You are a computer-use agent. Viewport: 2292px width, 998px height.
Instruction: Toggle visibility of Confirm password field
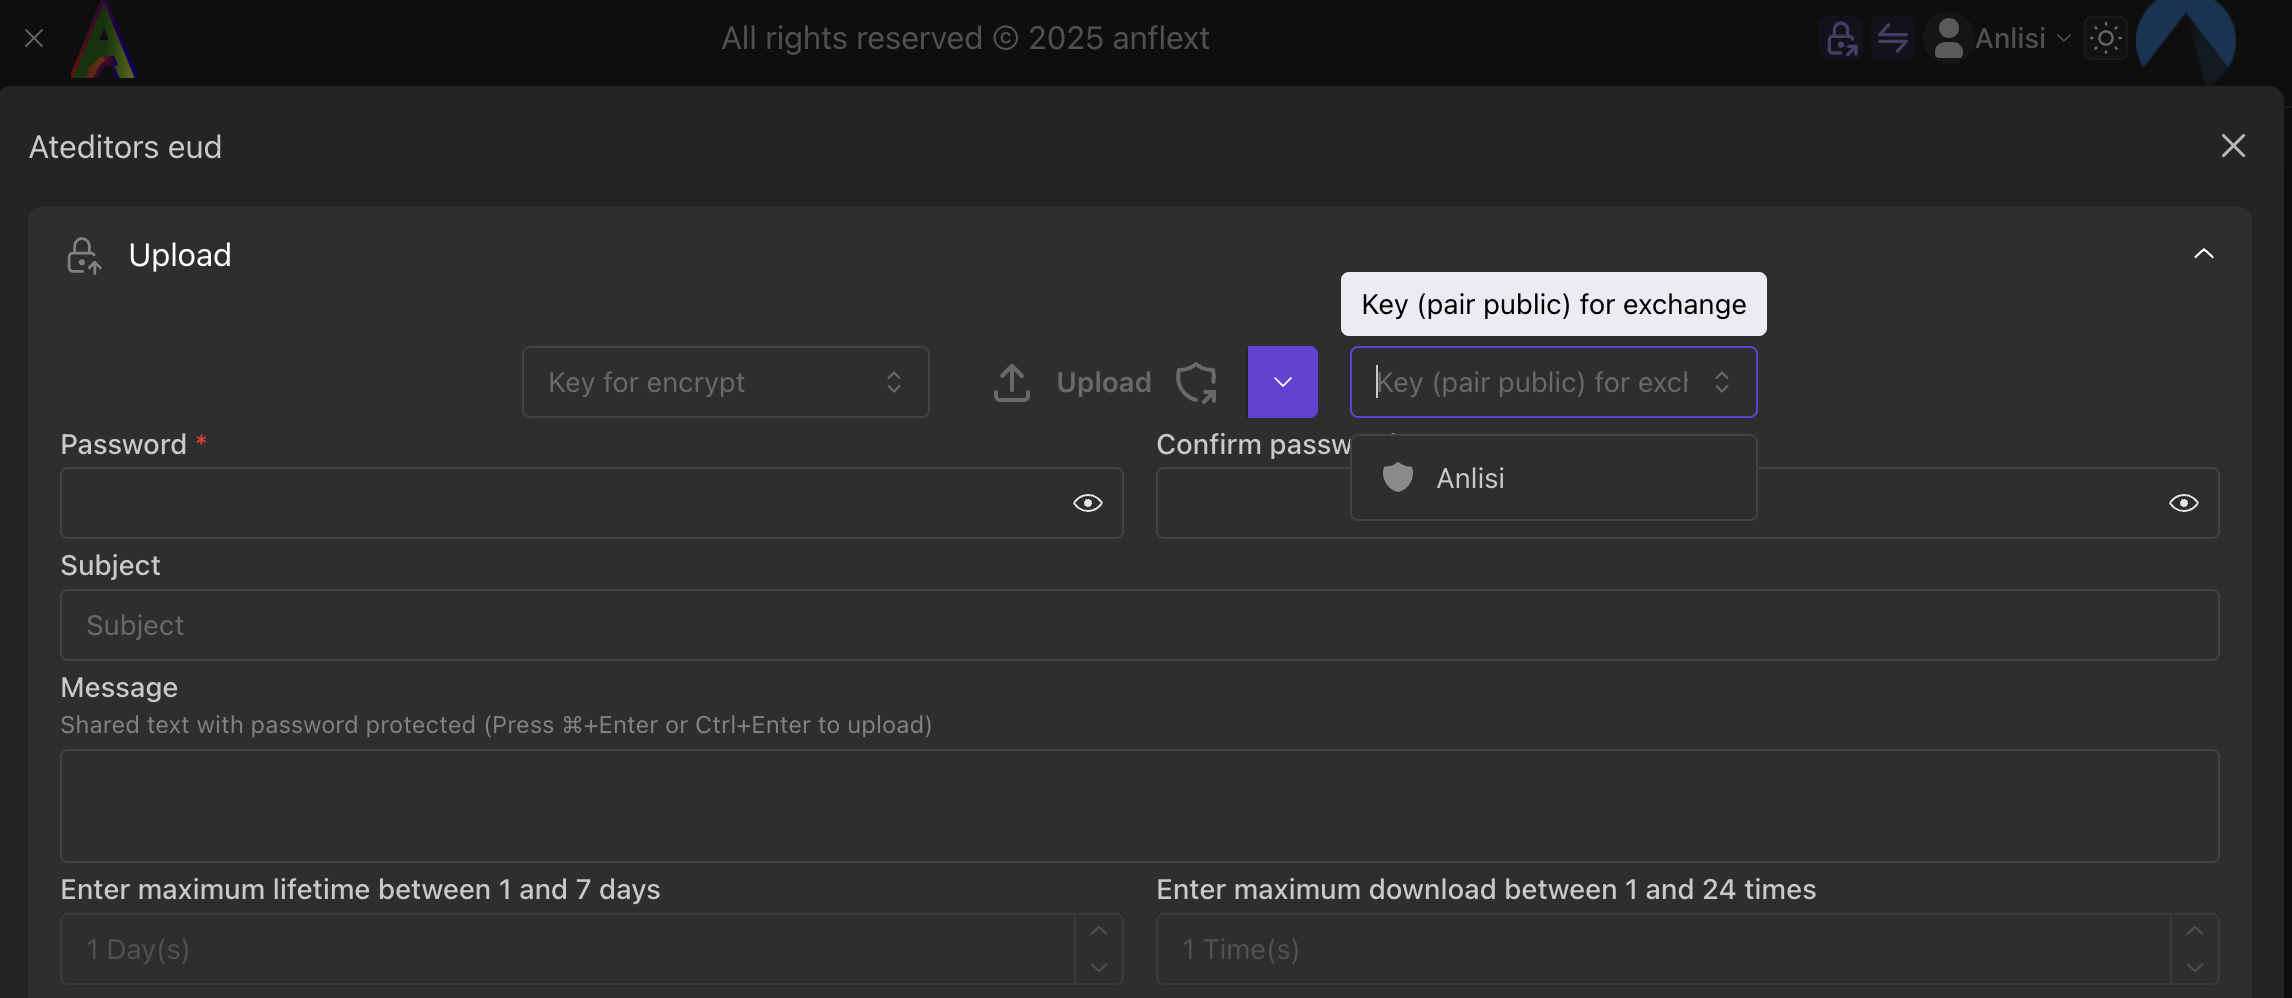tap(2183, 503)
